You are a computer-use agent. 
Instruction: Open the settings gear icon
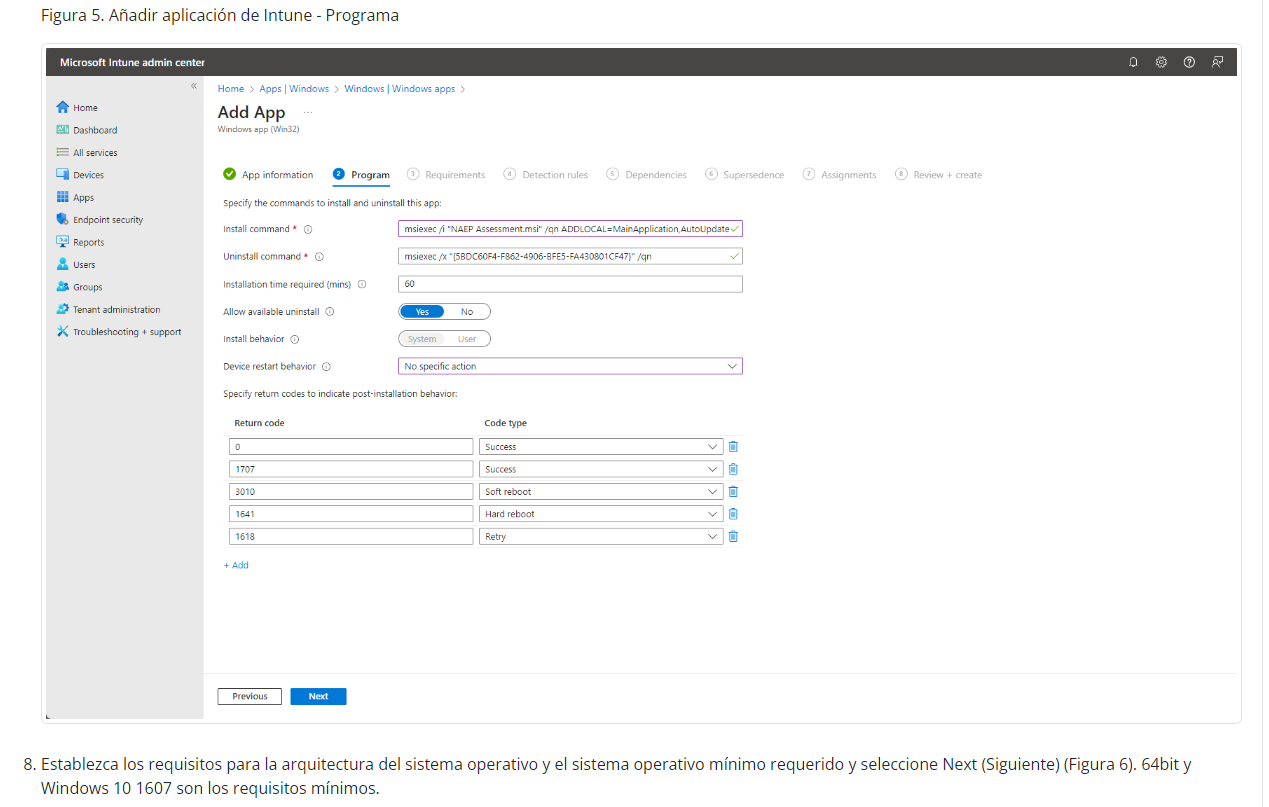pos(1161,62)
